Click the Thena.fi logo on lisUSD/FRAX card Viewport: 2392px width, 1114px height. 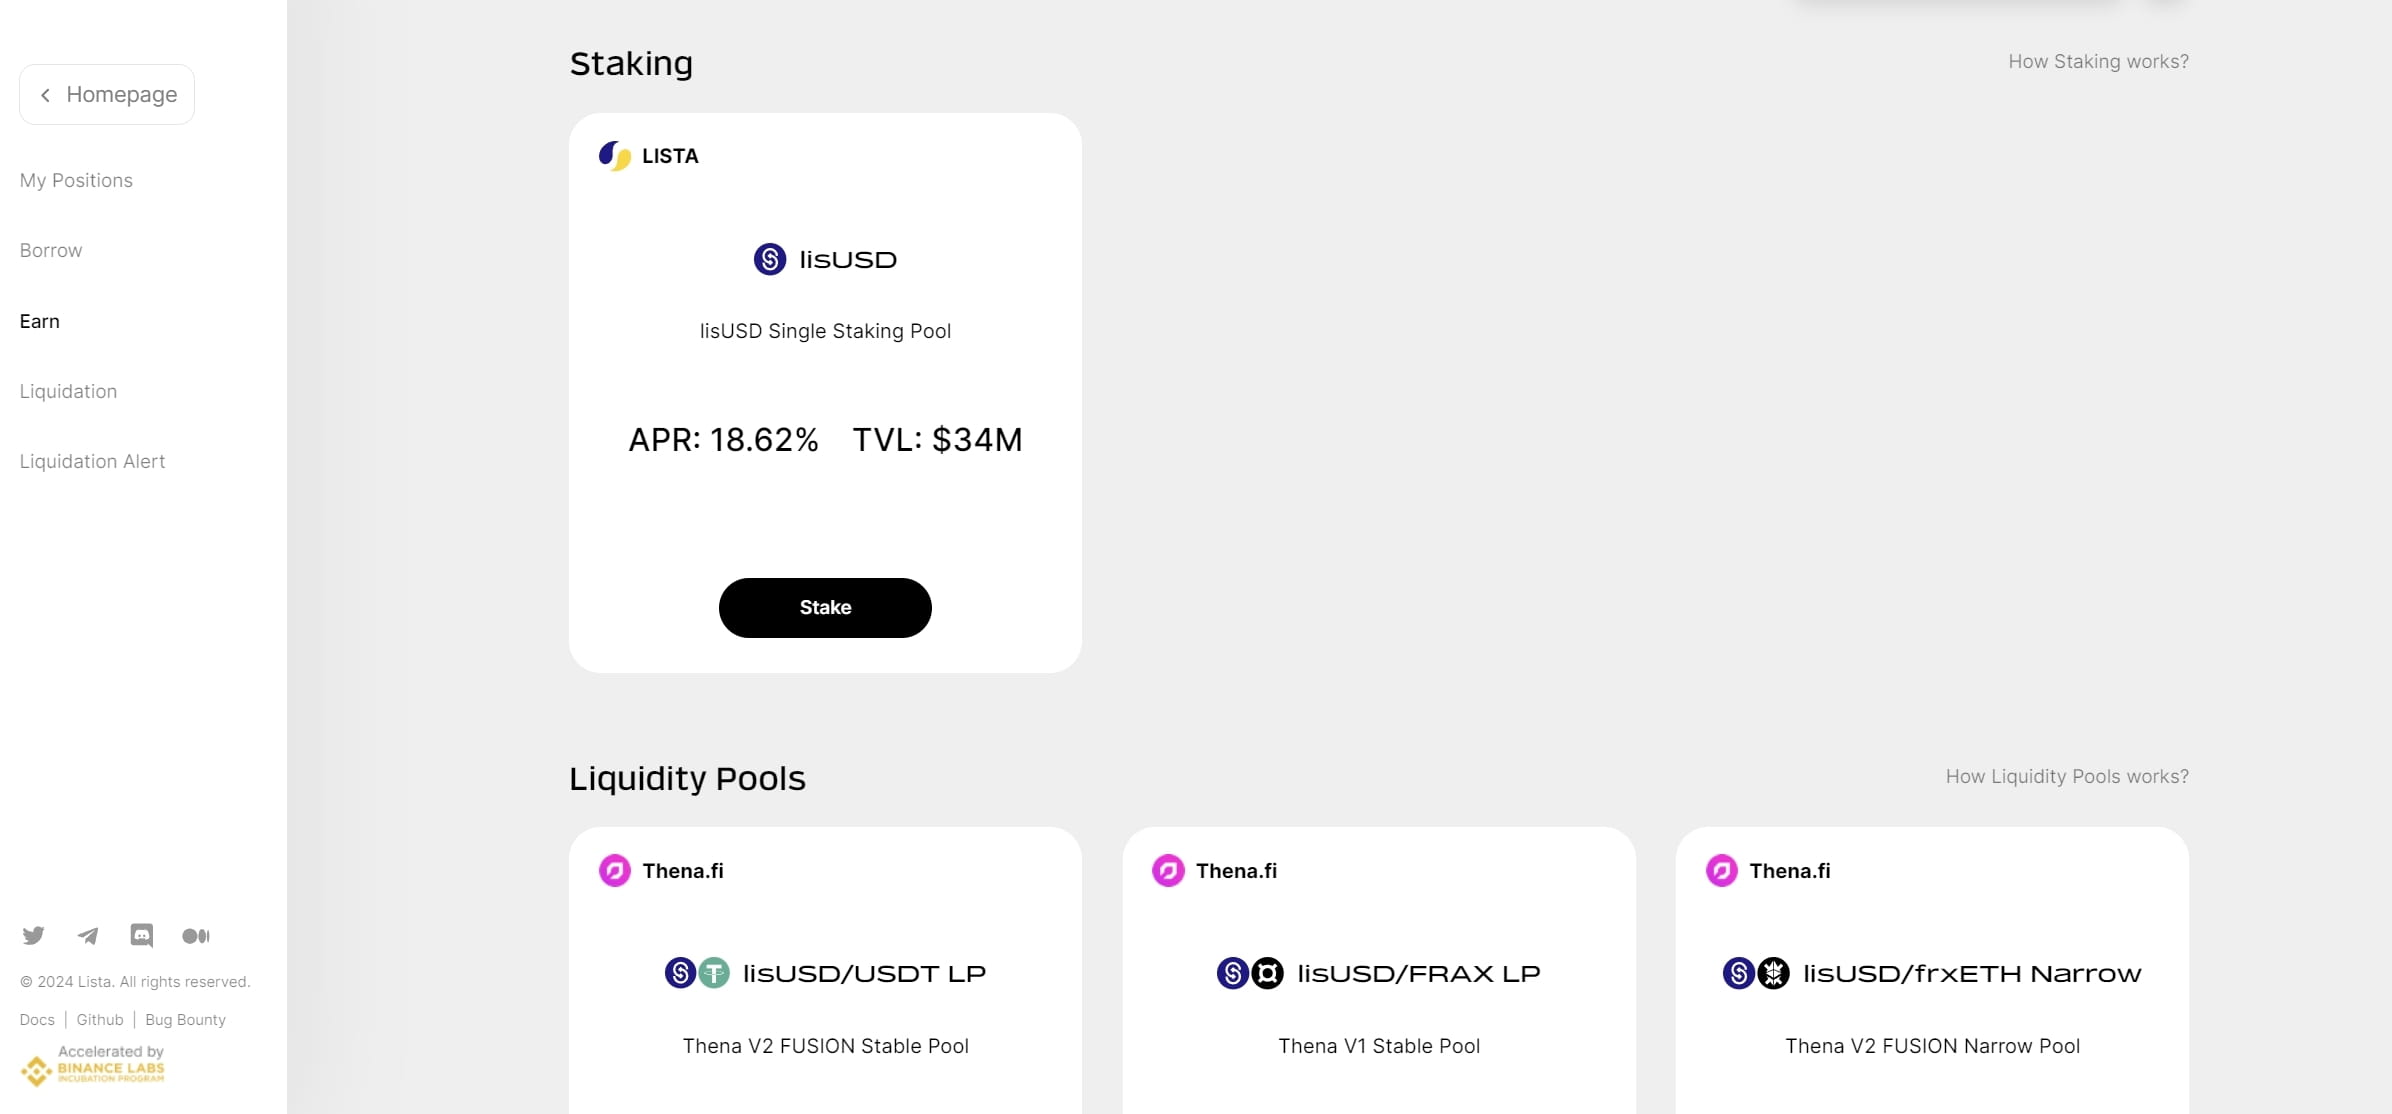[1168, 871]
